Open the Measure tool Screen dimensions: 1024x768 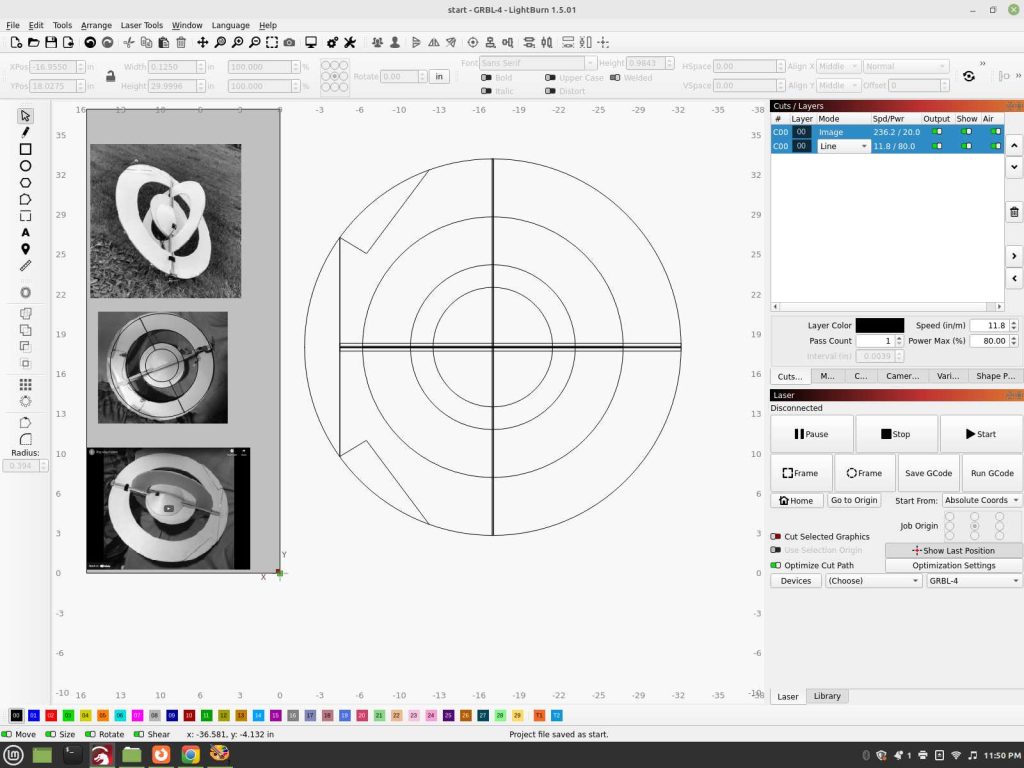coord(25,266)
